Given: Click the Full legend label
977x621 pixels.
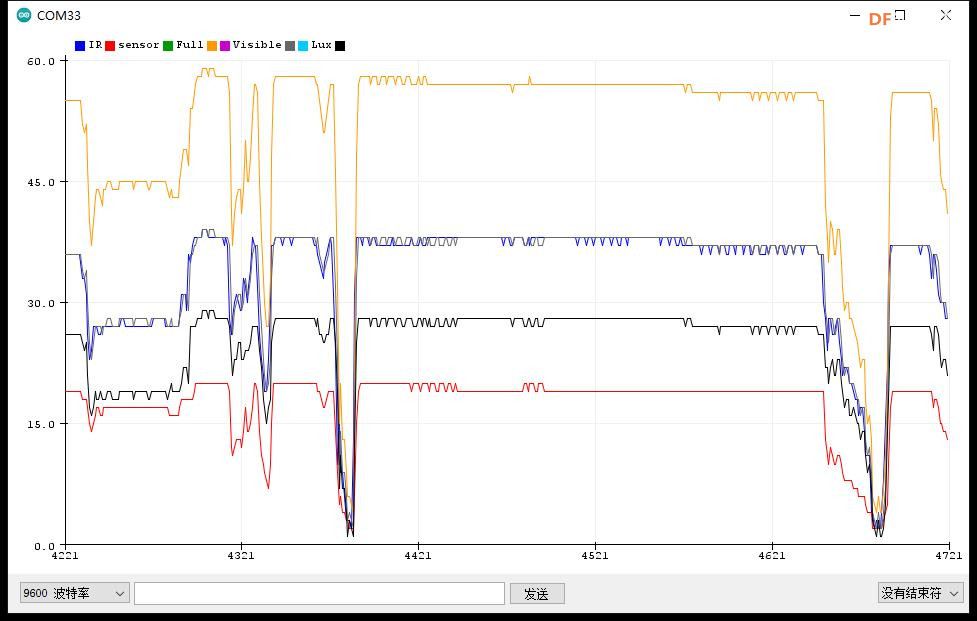Looking at the screenshot, I should pyautogui.click(x=189, y=45).
